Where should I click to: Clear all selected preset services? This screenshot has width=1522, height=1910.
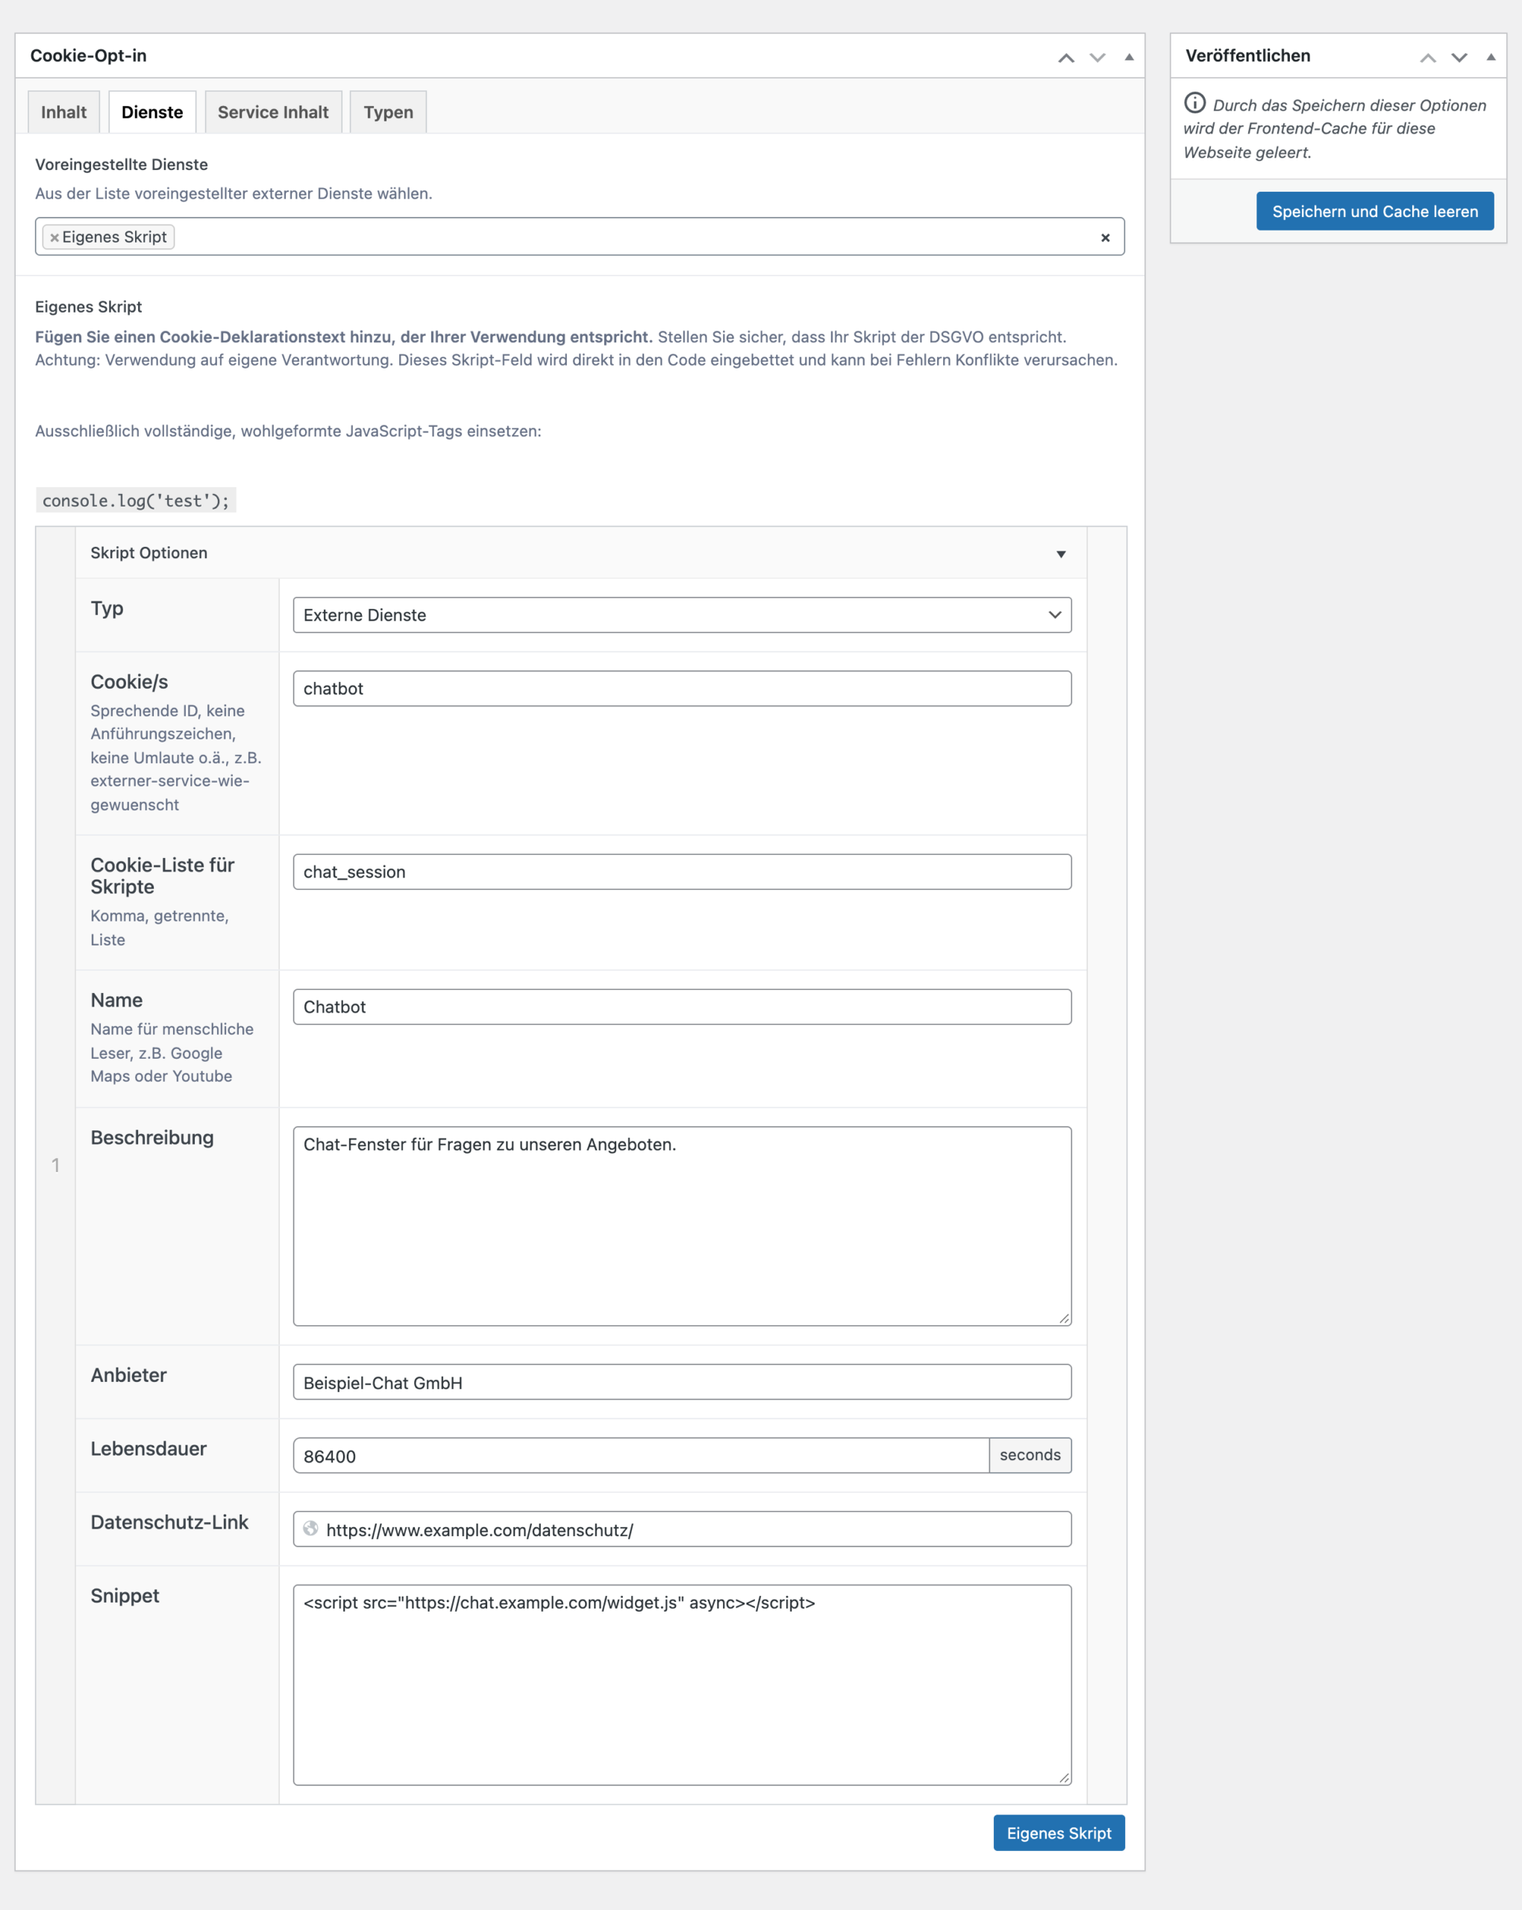(x=1105, y=238)
